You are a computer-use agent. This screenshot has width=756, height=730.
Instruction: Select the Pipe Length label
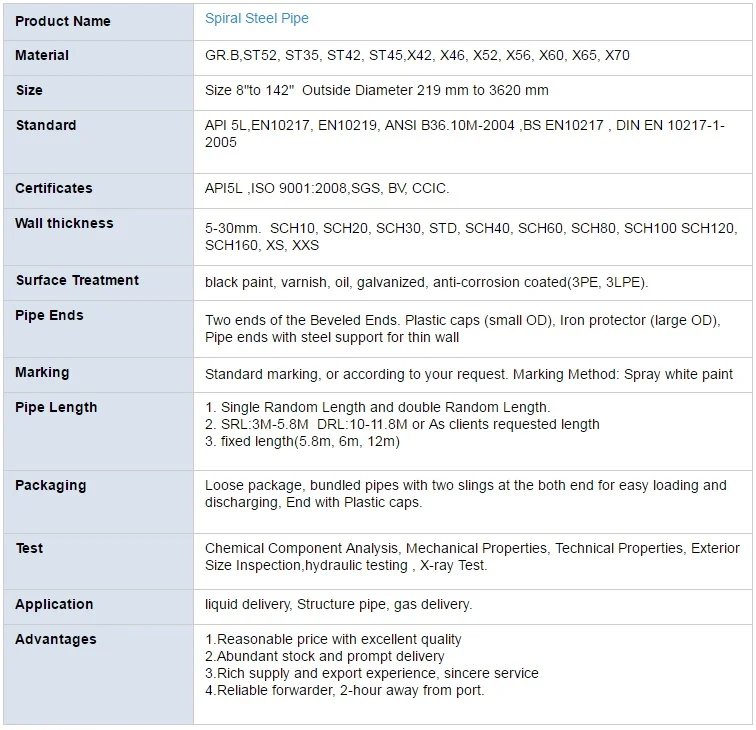click(56, 408)
